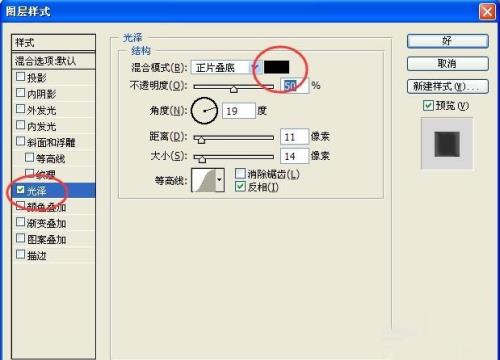Enable the 斜面和浮雕 bevel checkbox
The image size is (500, 360).
click(20, 141)
